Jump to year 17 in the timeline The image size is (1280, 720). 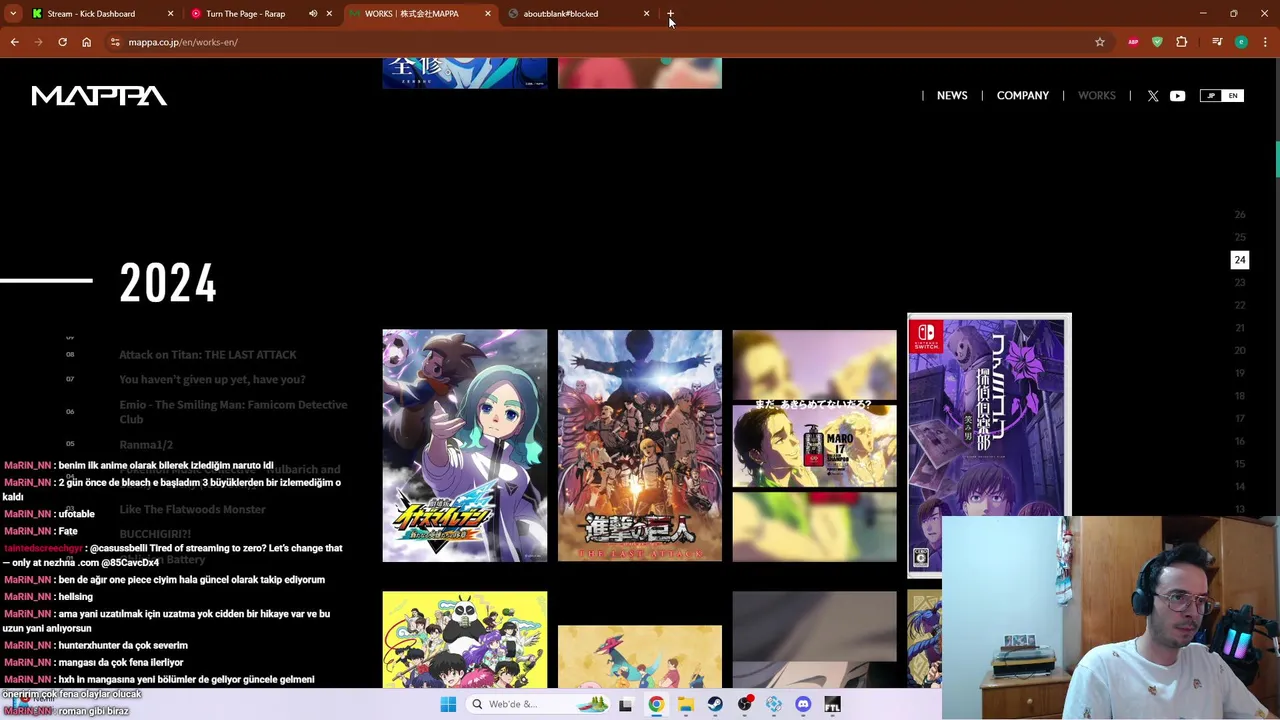pyautogui.click(x=1240, y=419)
